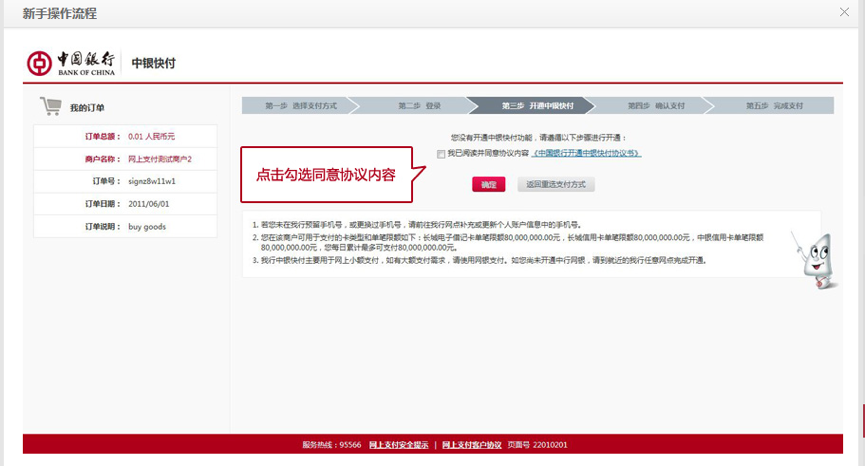This screenshot has height=466, width=865.
Task: Click the 我的订单 heading
Action: 87,108
